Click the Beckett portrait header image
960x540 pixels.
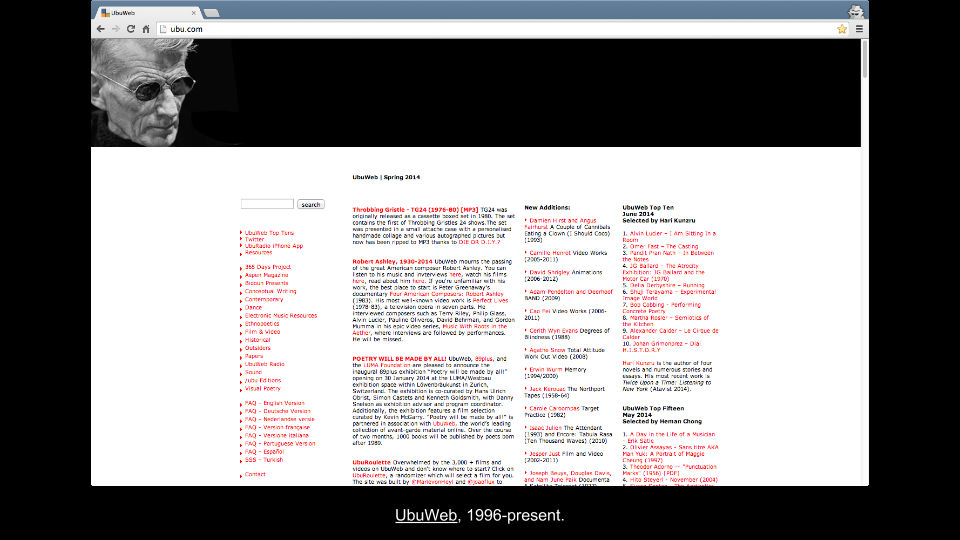pyautogui.click(x=144, y=93)
